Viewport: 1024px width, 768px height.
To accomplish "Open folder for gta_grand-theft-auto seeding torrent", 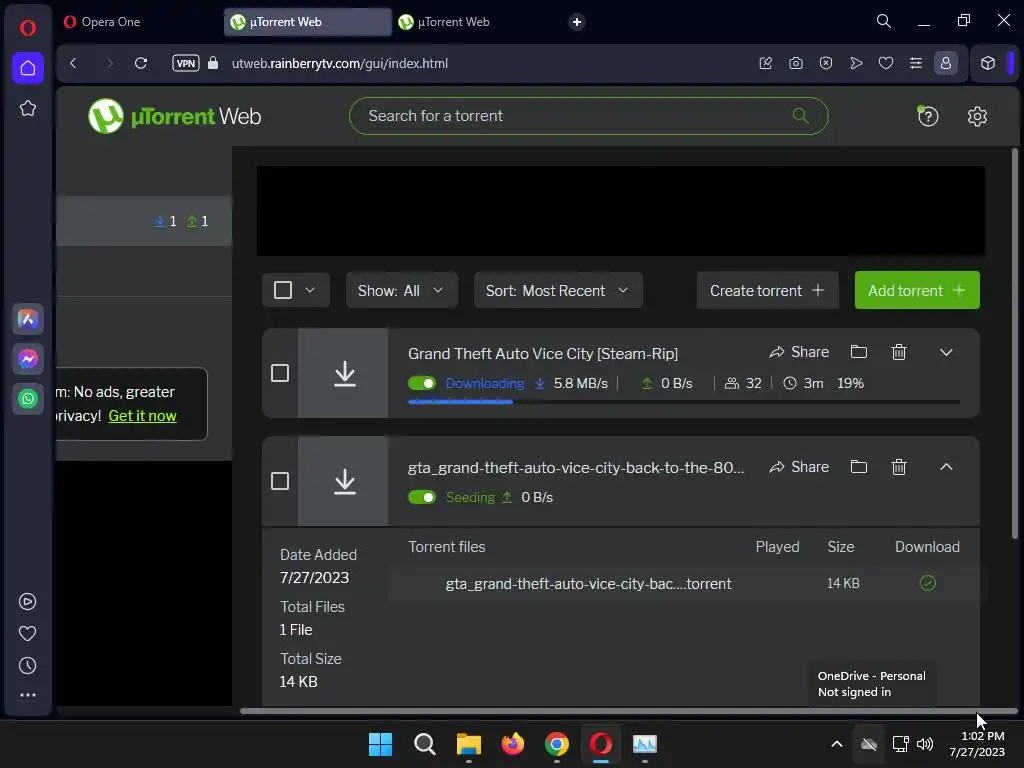I will pyautogui.click(x=859, y=466).
